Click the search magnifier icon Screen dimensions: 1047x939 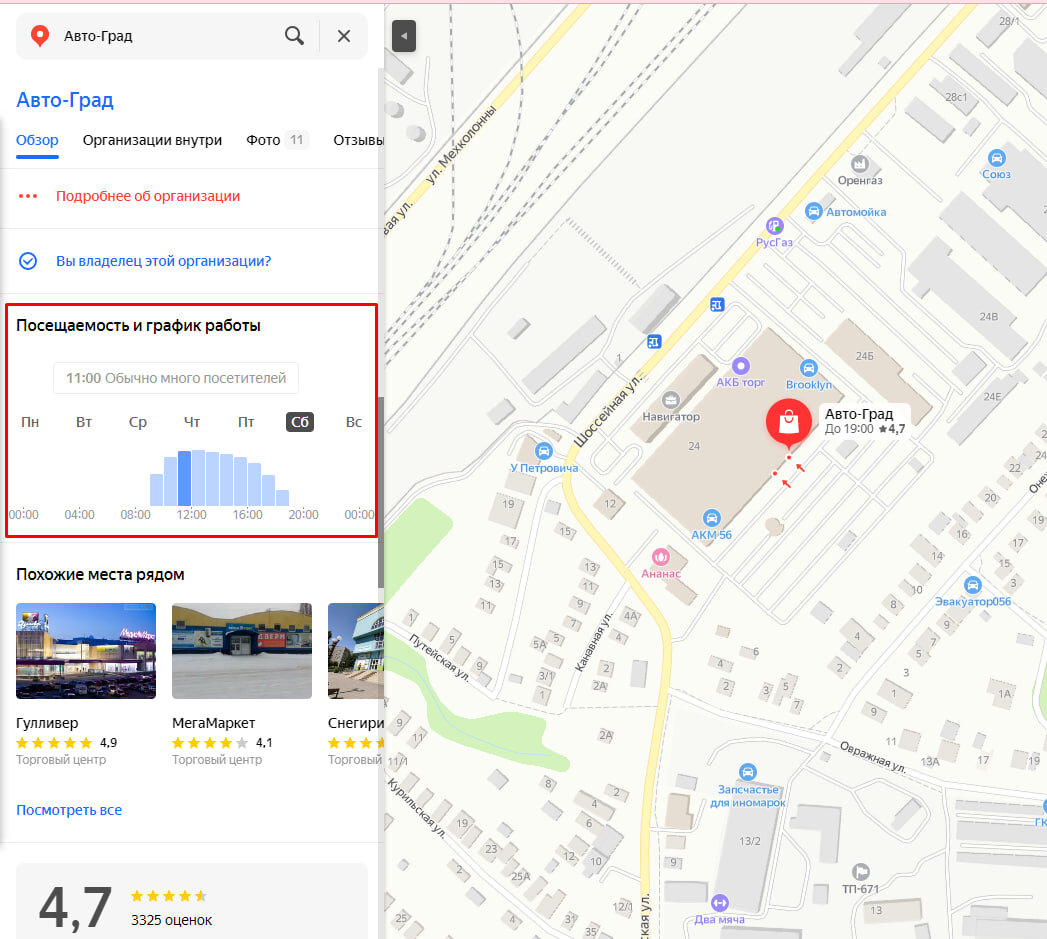click(294, 35)
